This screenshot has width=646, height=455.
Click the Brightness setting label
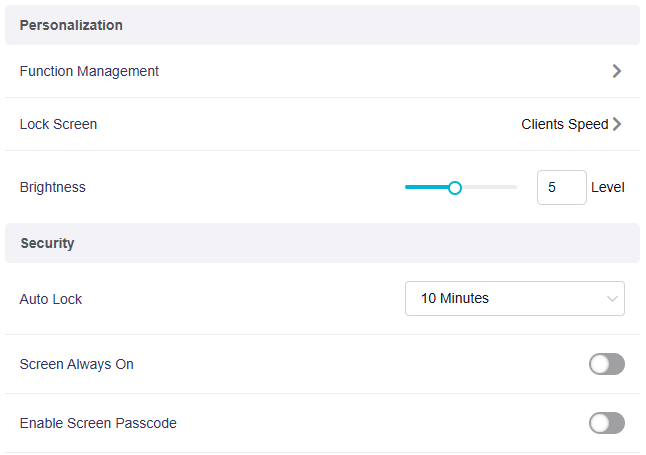(52, 187)
